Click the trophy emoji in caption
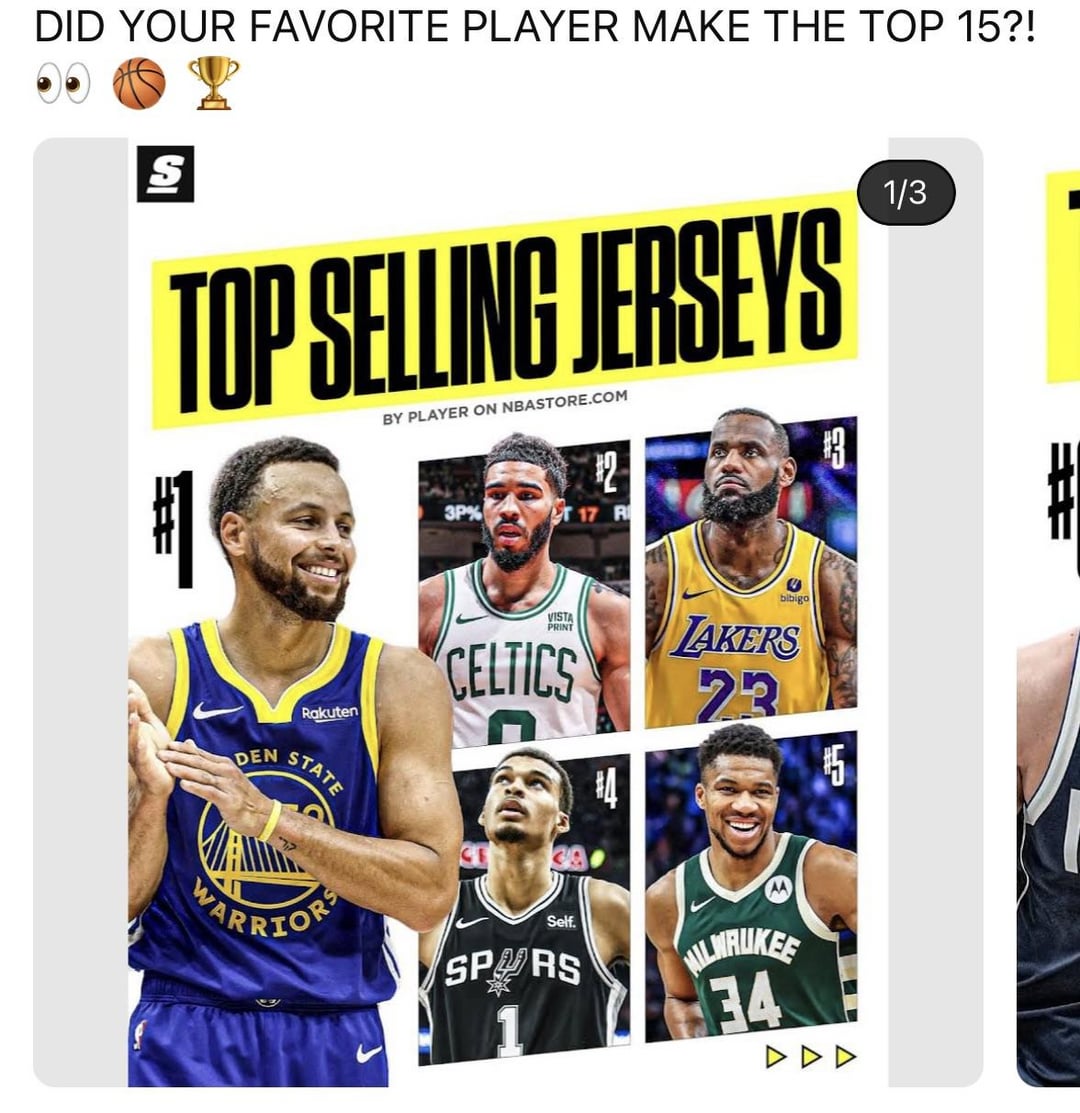Viewport: 1080px width, 1113px height. (214, 83)
